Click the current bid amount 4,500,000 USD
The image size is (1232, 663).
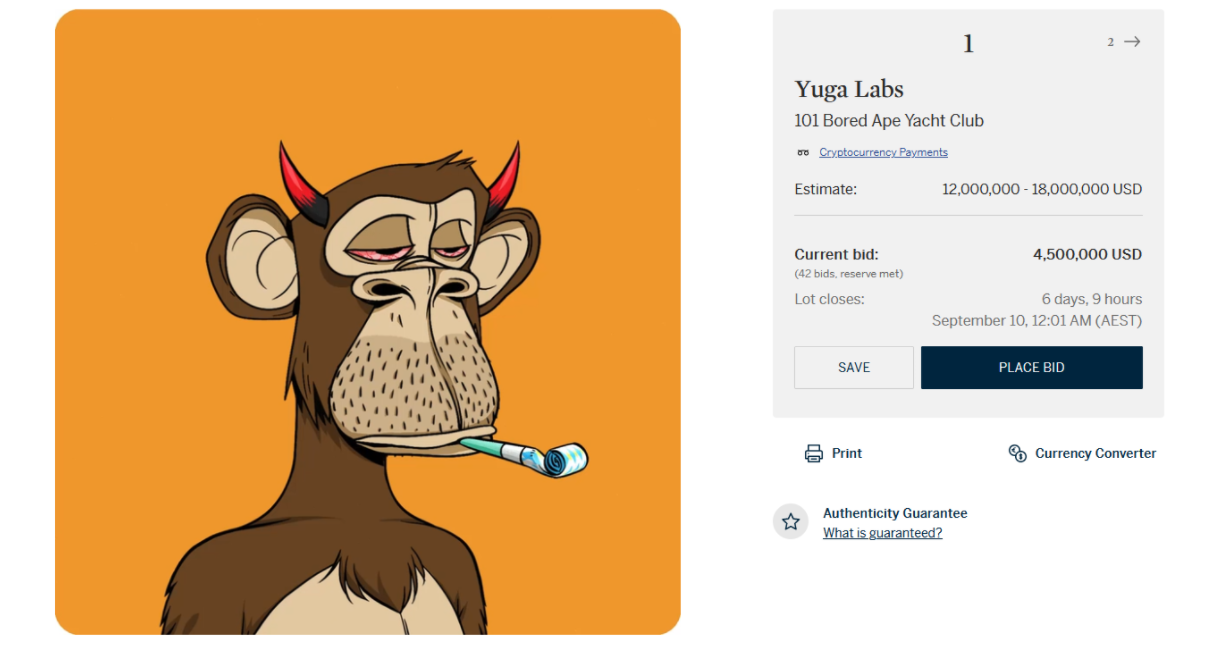pyautogui.click(x=1087, y=255)
